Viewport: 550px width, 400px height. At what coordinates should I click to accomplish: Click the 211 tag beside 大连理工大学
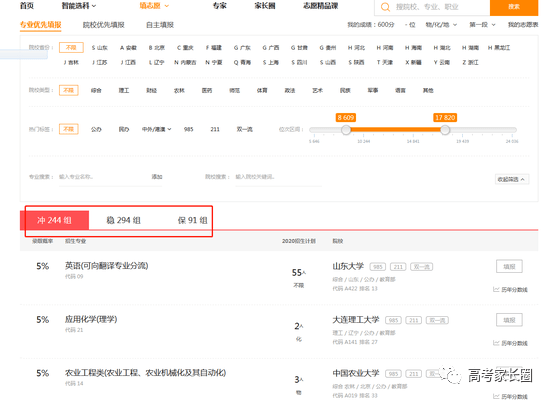coord(414,320)
